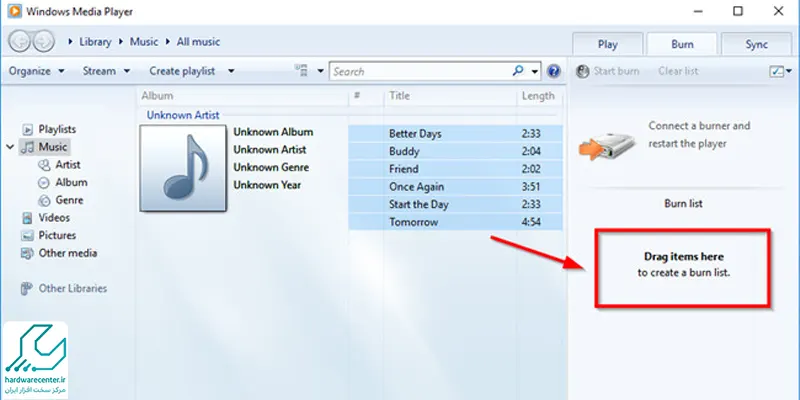Viewport: 800px width, 400px height.
Task: Open the Create playlist dropdown arrow
Action: (231, 71)
